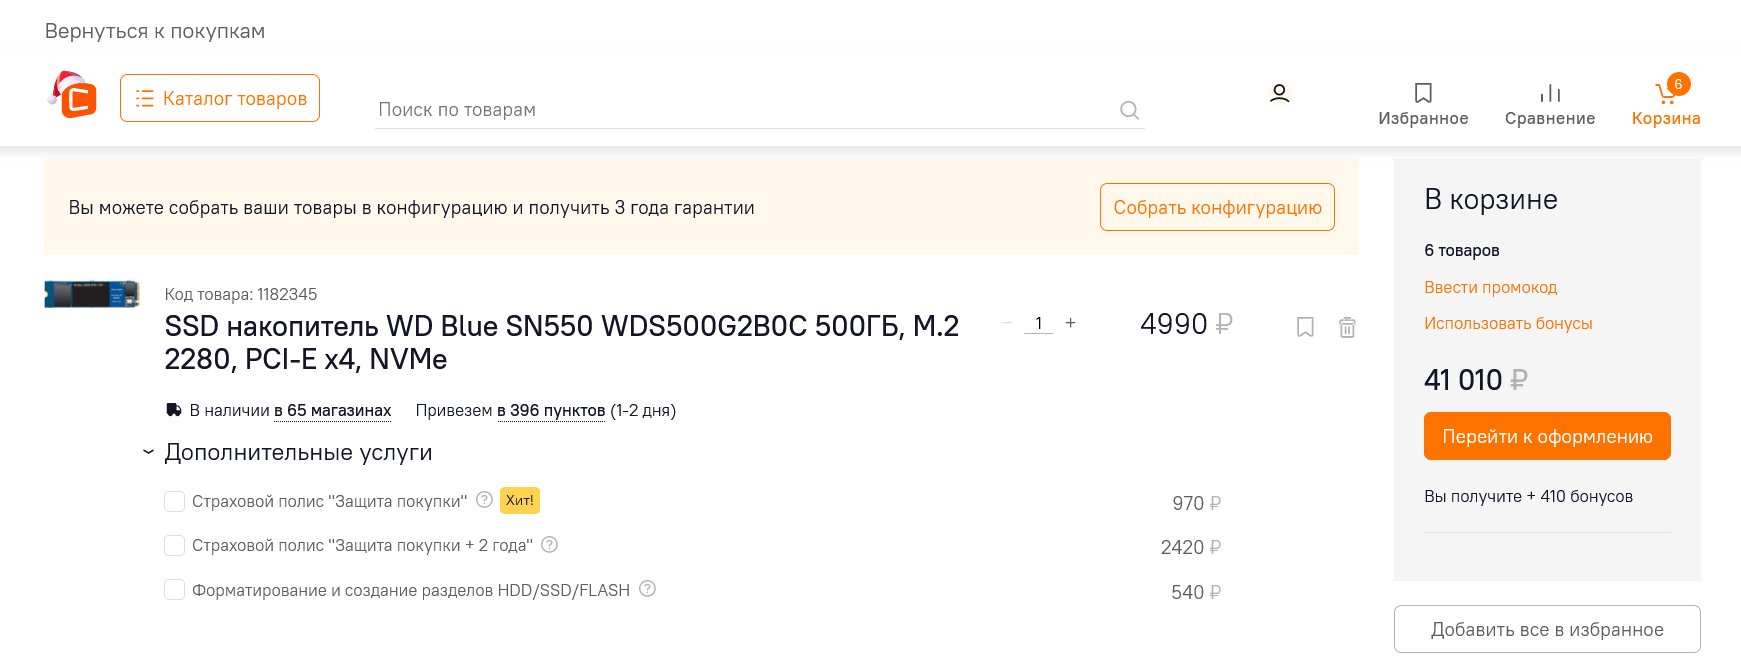Click Использовать бонусы link
Image resolution: width=1741 pixels, height=672 pixels.
click(1507, 324)
